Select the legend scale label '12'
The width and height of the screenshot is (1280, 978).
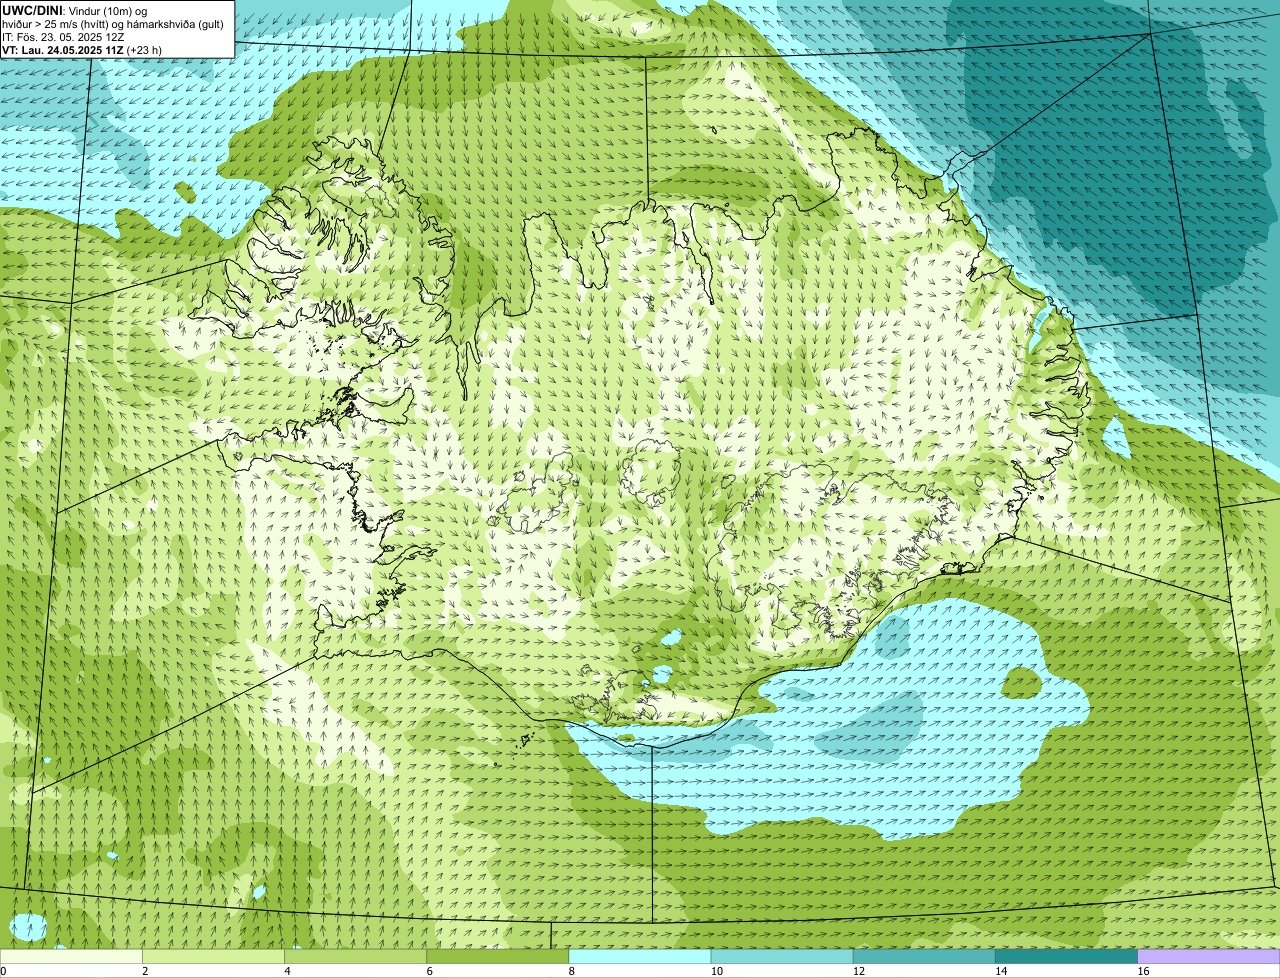point(859,971)
